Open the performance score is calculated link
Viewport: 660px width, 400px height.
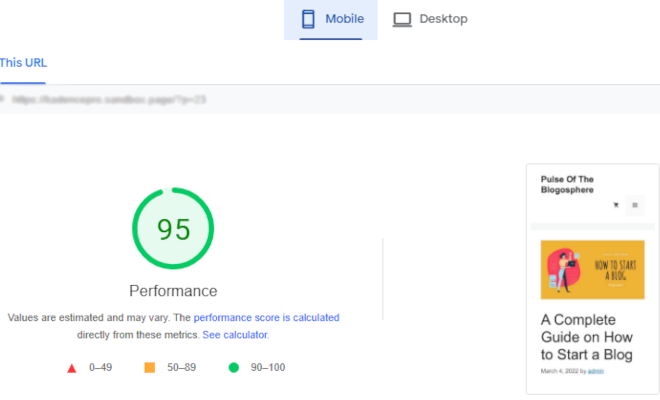click(x=266, y=317)
